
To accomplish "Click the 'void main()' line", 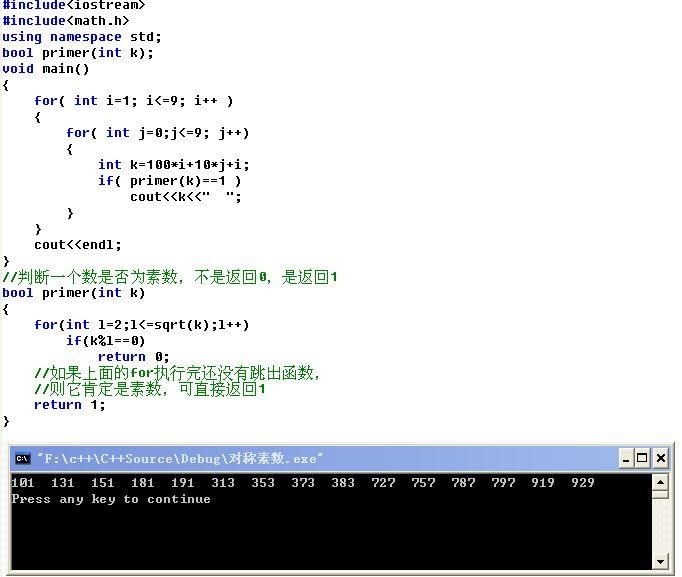I will coord(46,69).
